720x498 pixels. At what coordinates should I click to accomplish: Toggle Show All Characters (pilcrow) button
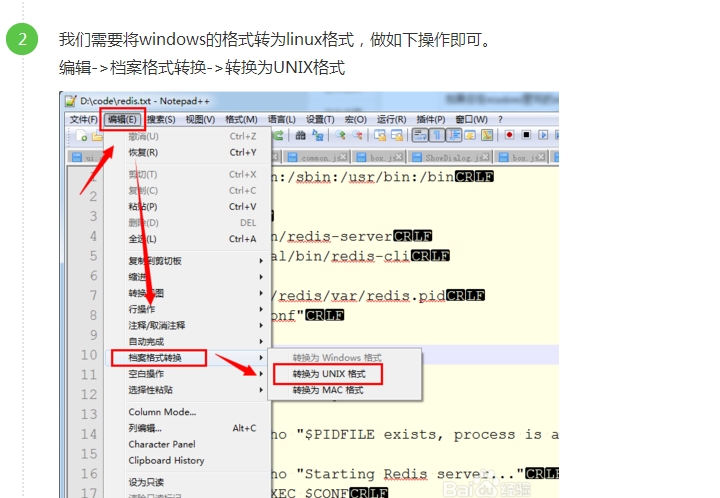pos(437,135)
